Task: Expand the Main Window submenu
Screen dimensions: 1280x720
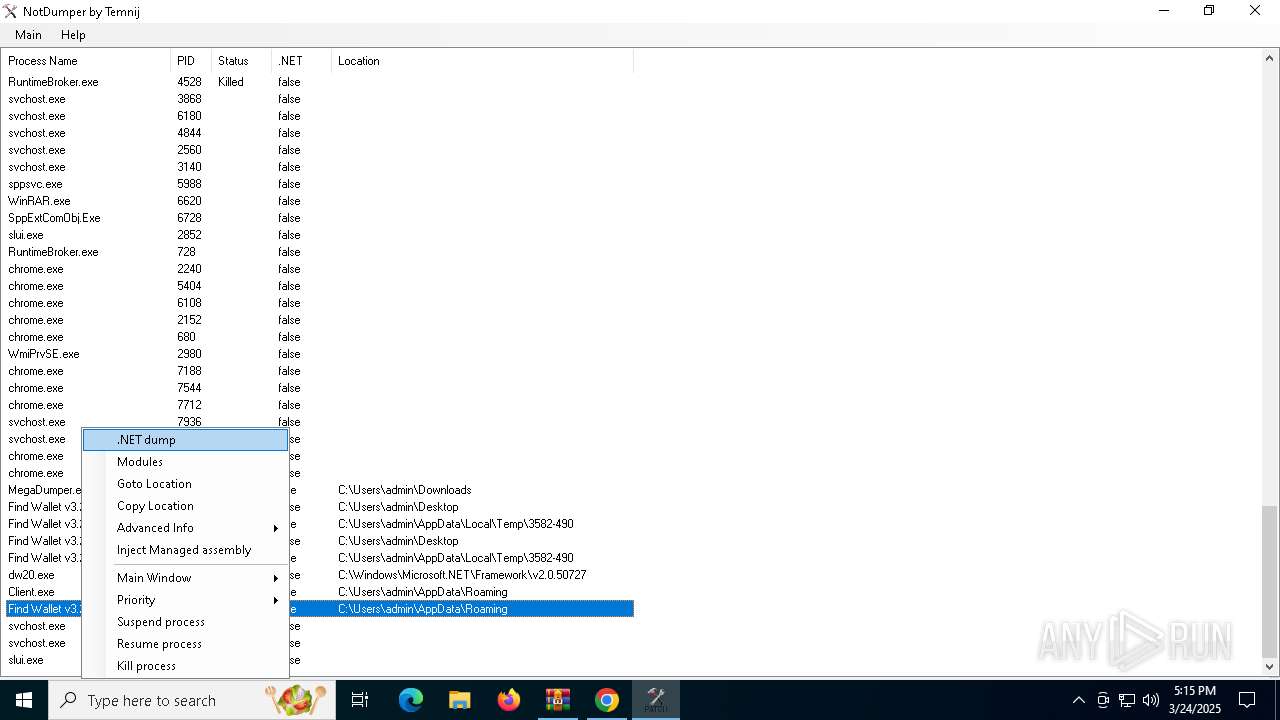Action: tap(186, 578)
